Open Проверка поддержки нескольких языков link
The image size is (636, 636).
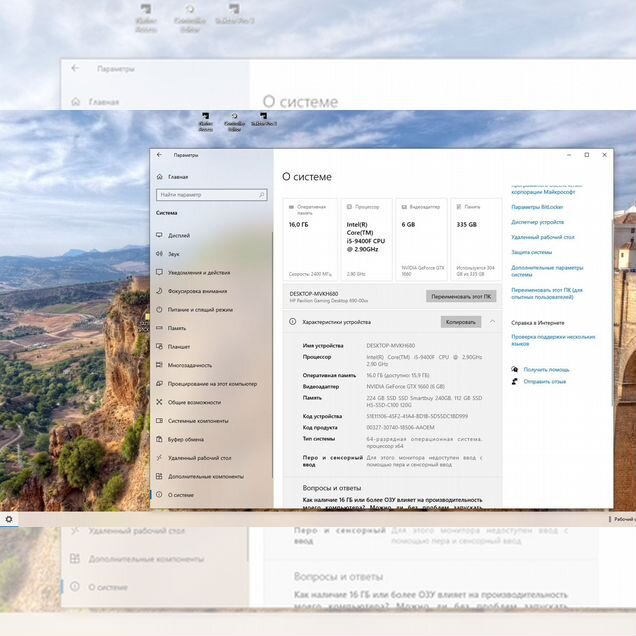[x=553, y=340]
